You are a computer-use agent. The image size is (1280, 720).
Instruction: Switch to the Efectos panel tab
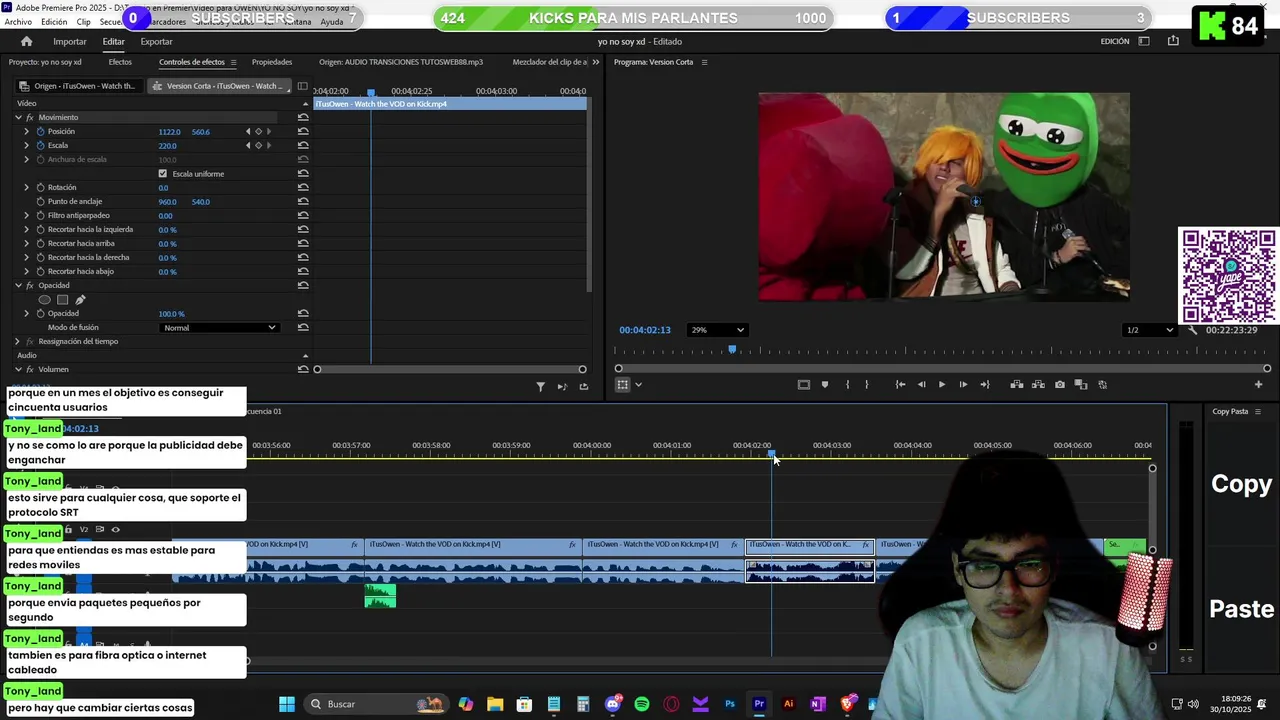click(x=120, y=62)
